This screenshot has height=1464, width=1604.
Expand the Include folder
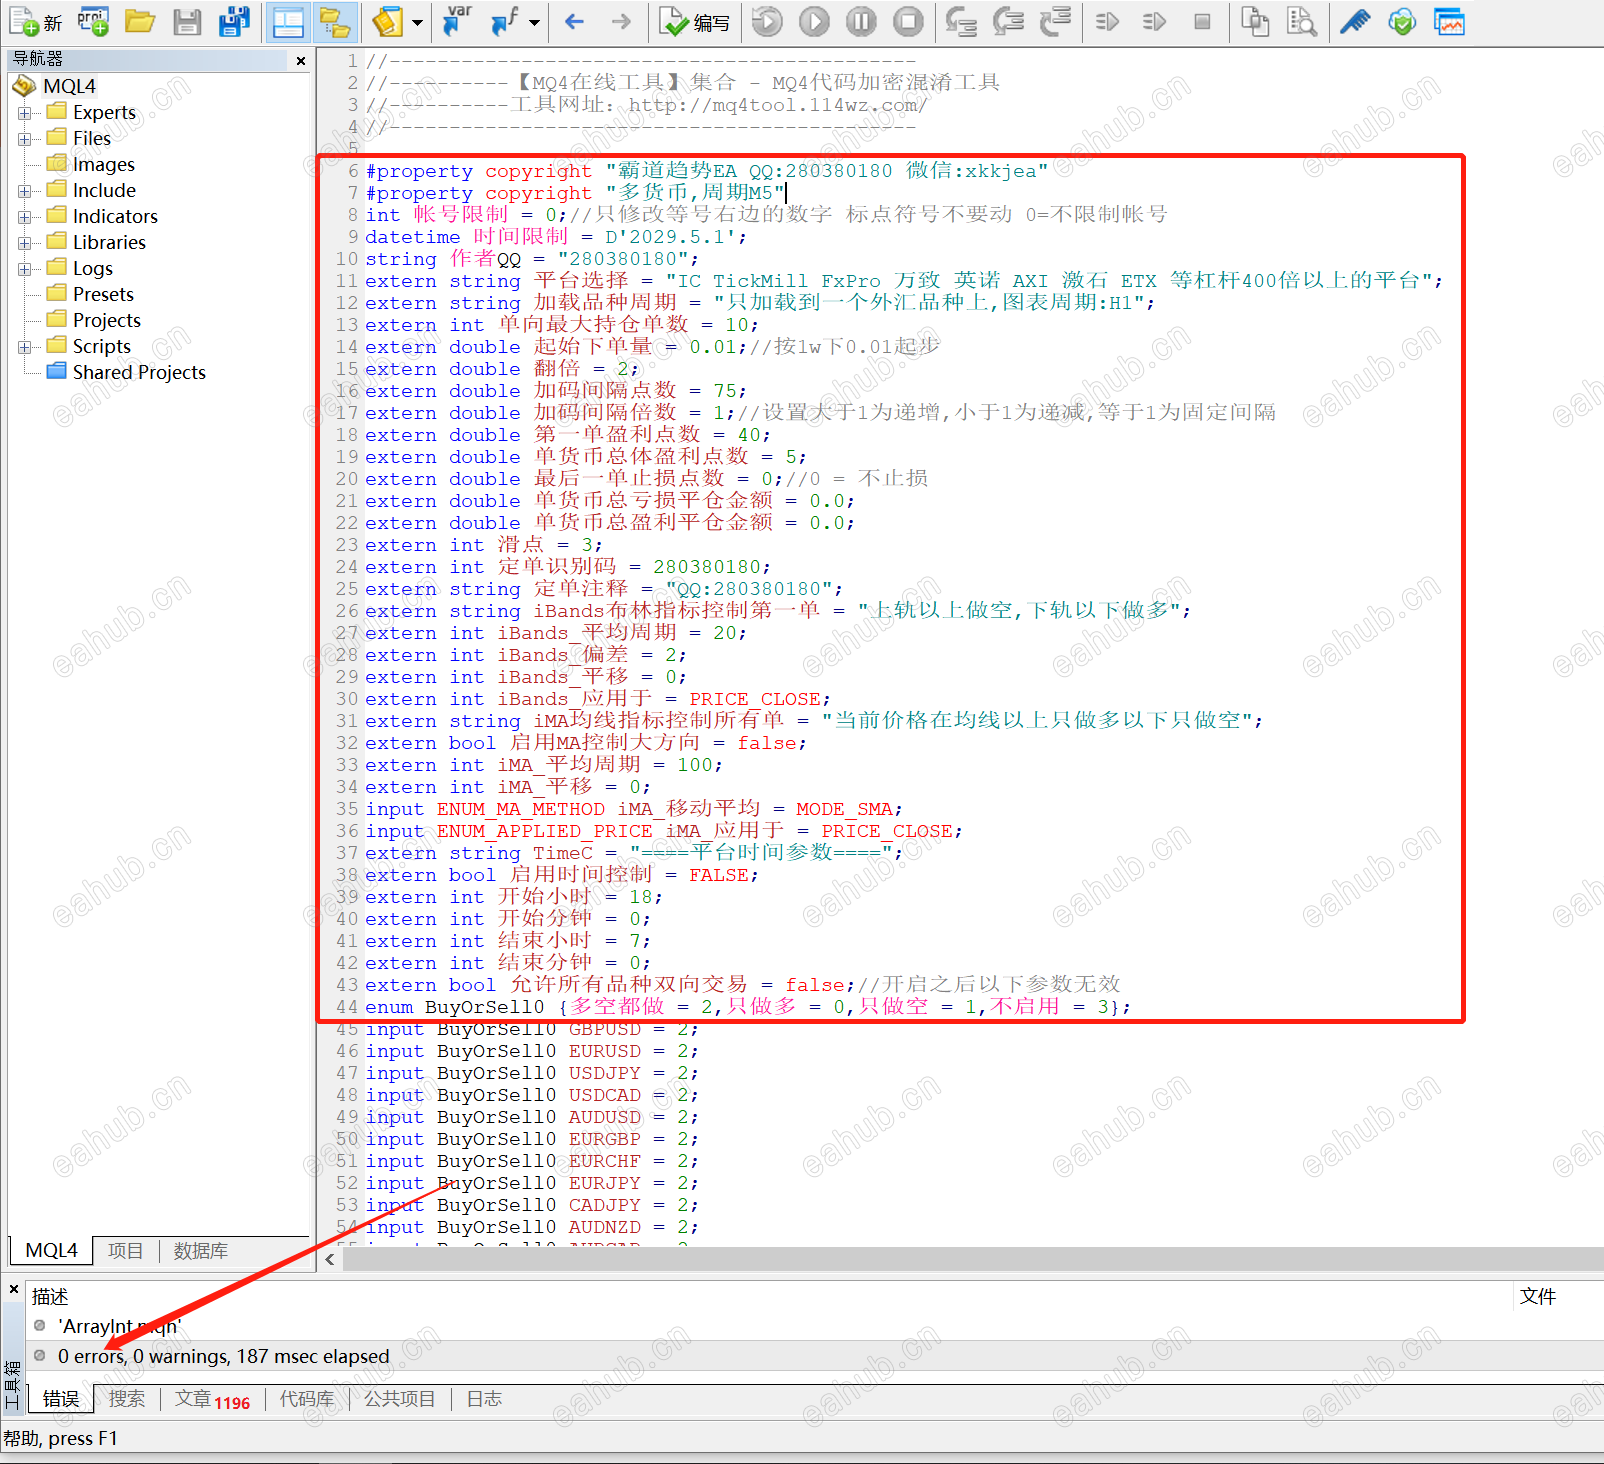tap(24, 191)
